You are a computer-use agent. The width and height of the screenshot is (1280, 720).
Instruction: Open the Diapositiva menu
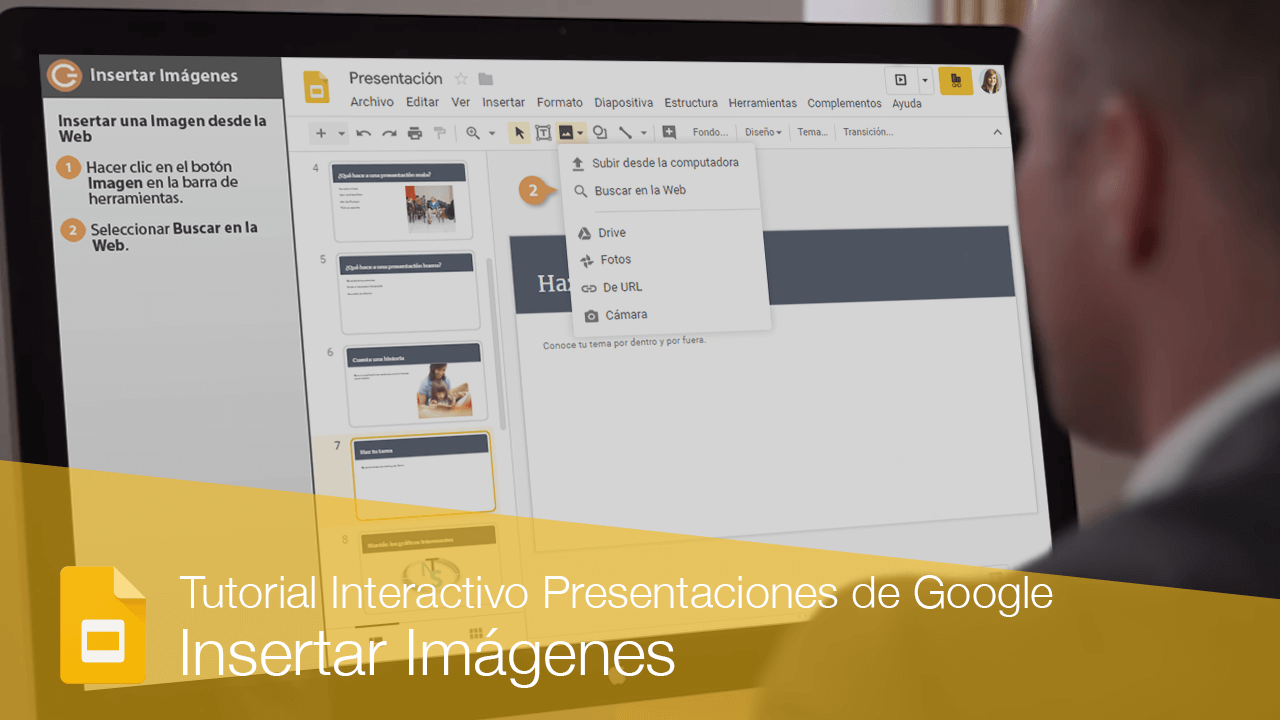623,102
